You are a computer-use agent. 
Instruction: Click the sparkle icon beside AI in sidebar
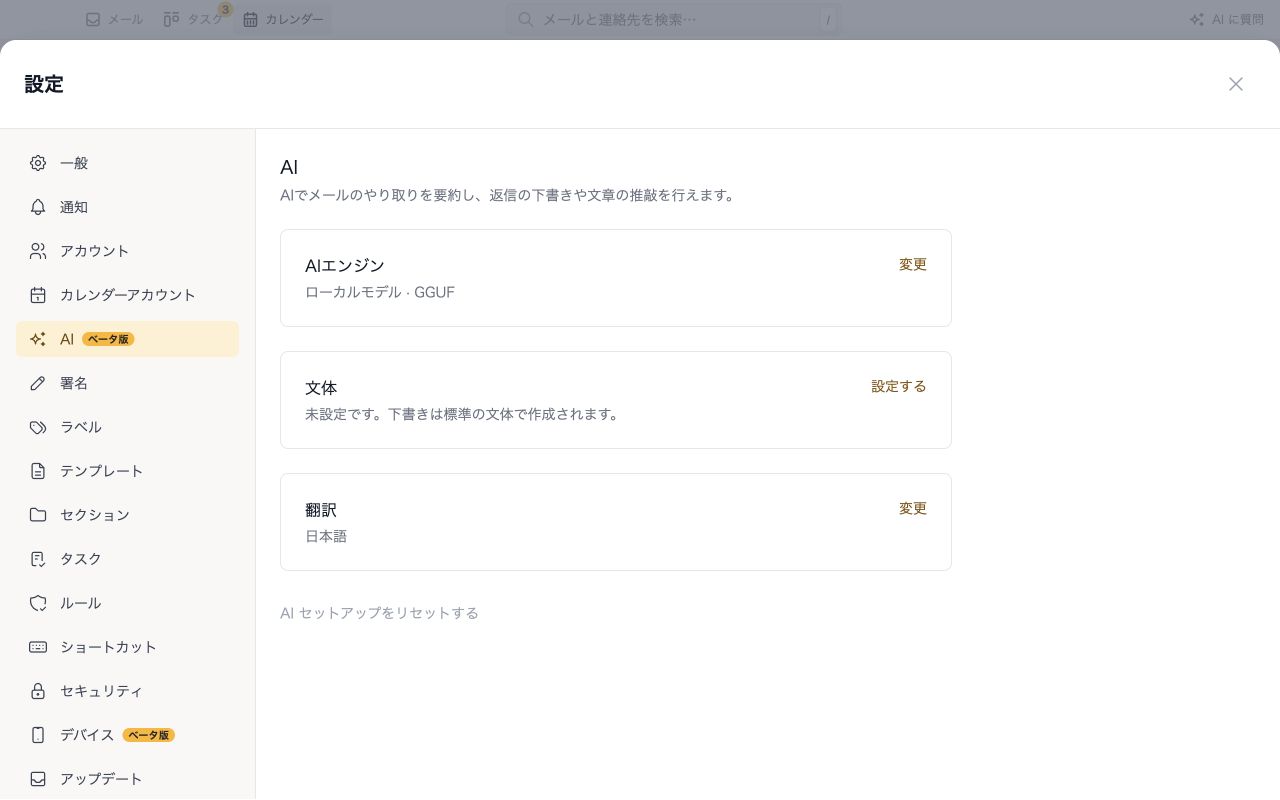[38, 339]
